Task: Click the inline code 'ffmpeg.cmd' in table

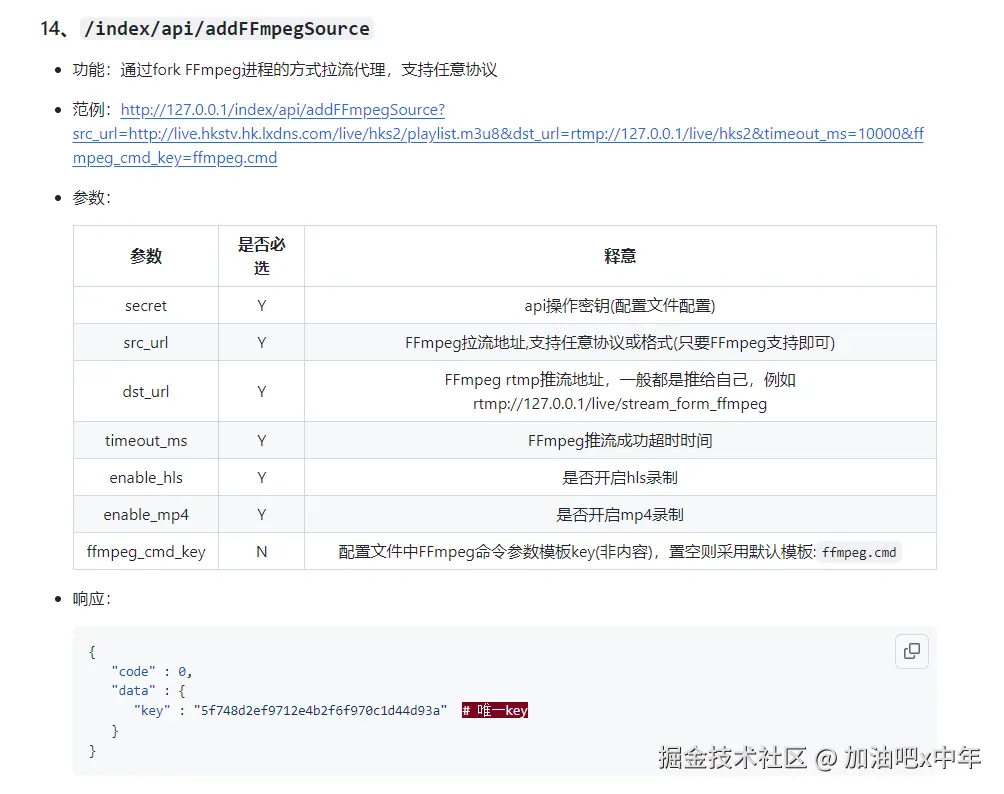Action: click(859, 552)
